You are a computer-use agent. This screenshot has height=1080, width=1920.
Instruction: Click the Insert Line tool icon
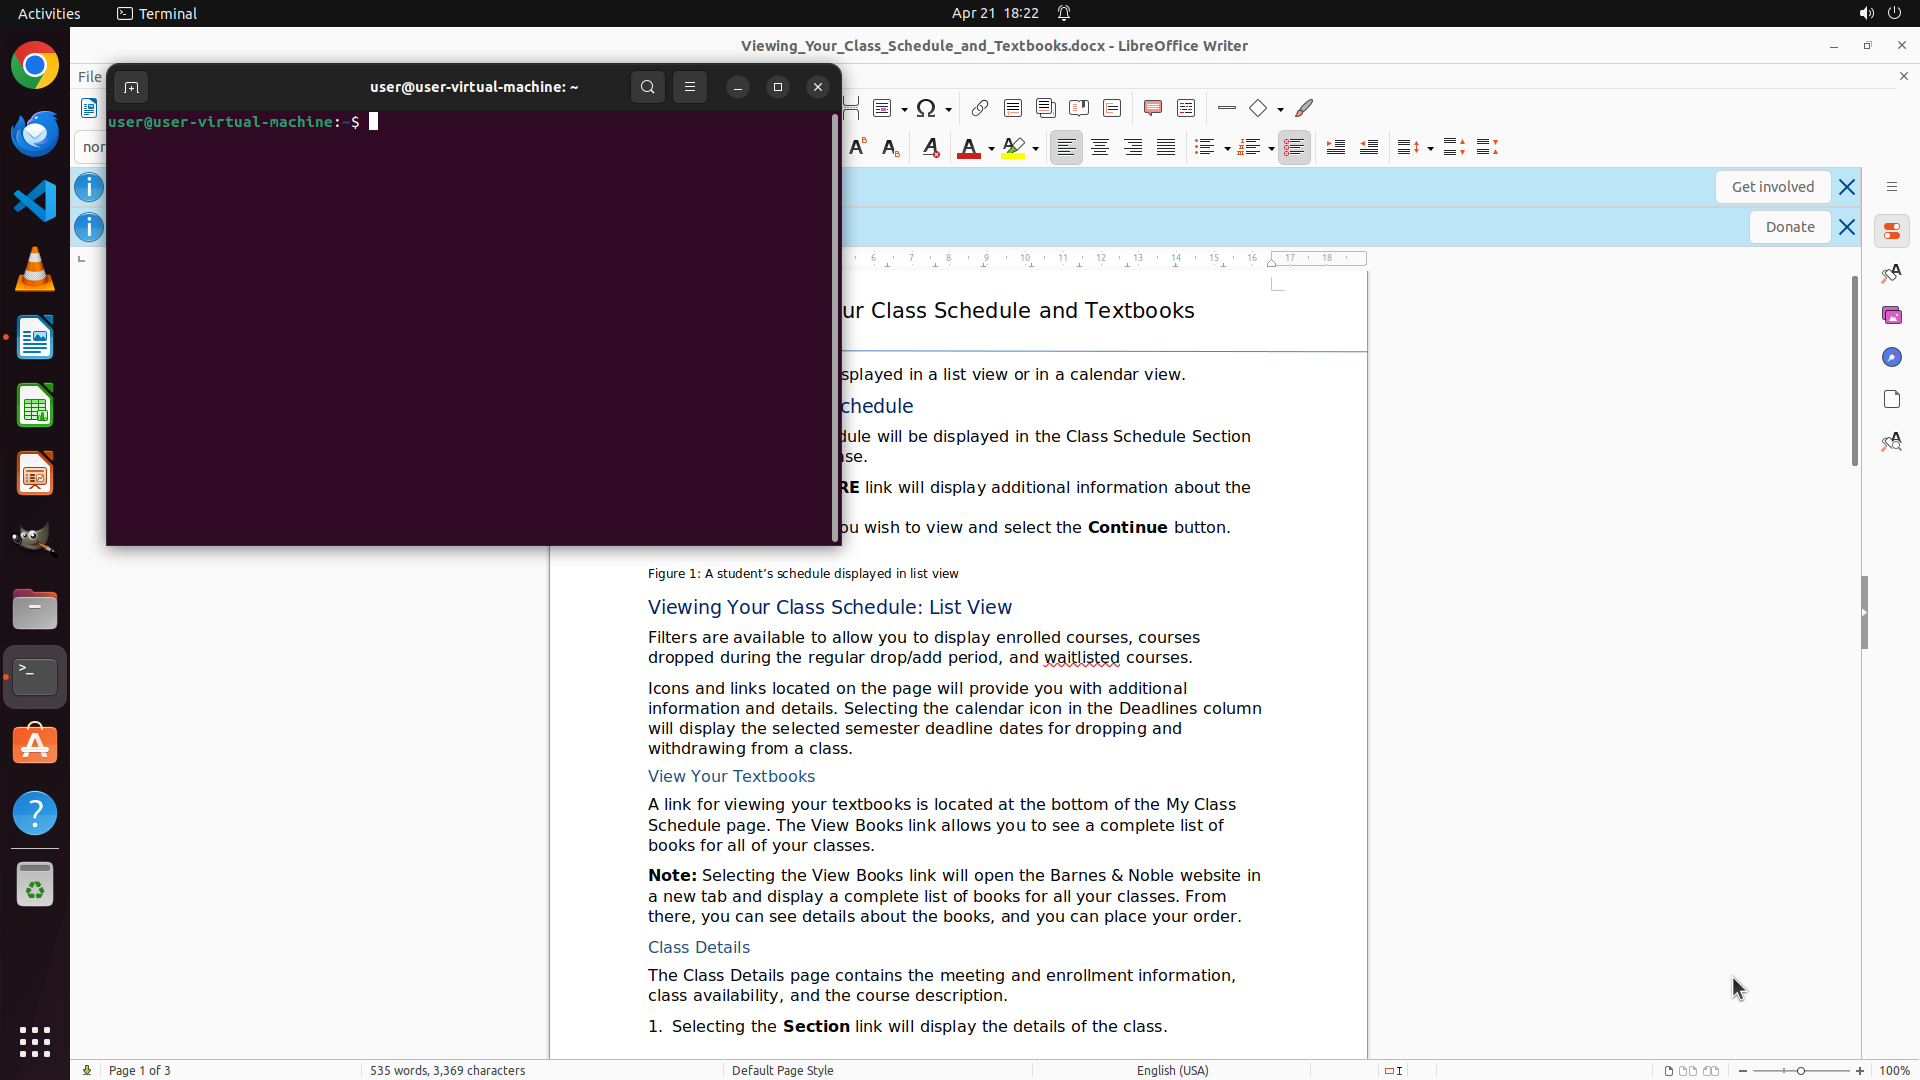click(1227, 108)
